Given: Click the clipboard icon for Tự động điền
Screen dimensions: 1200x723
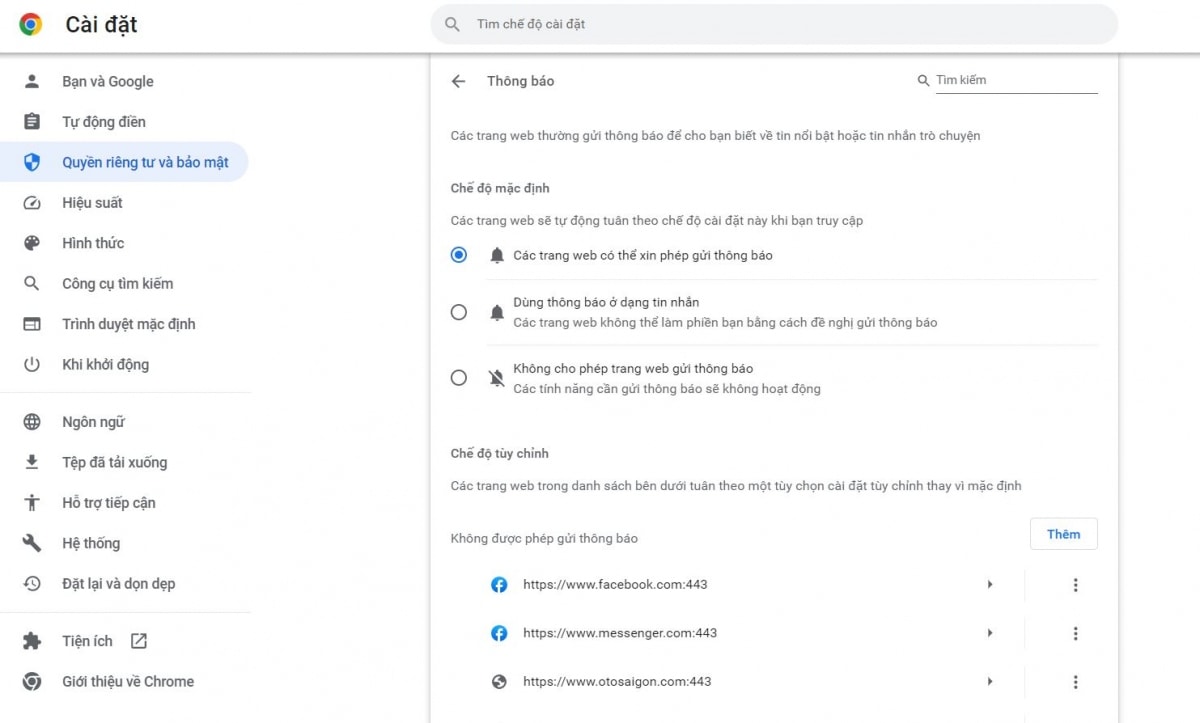Looking at the screenshot, I should [32, 122].
